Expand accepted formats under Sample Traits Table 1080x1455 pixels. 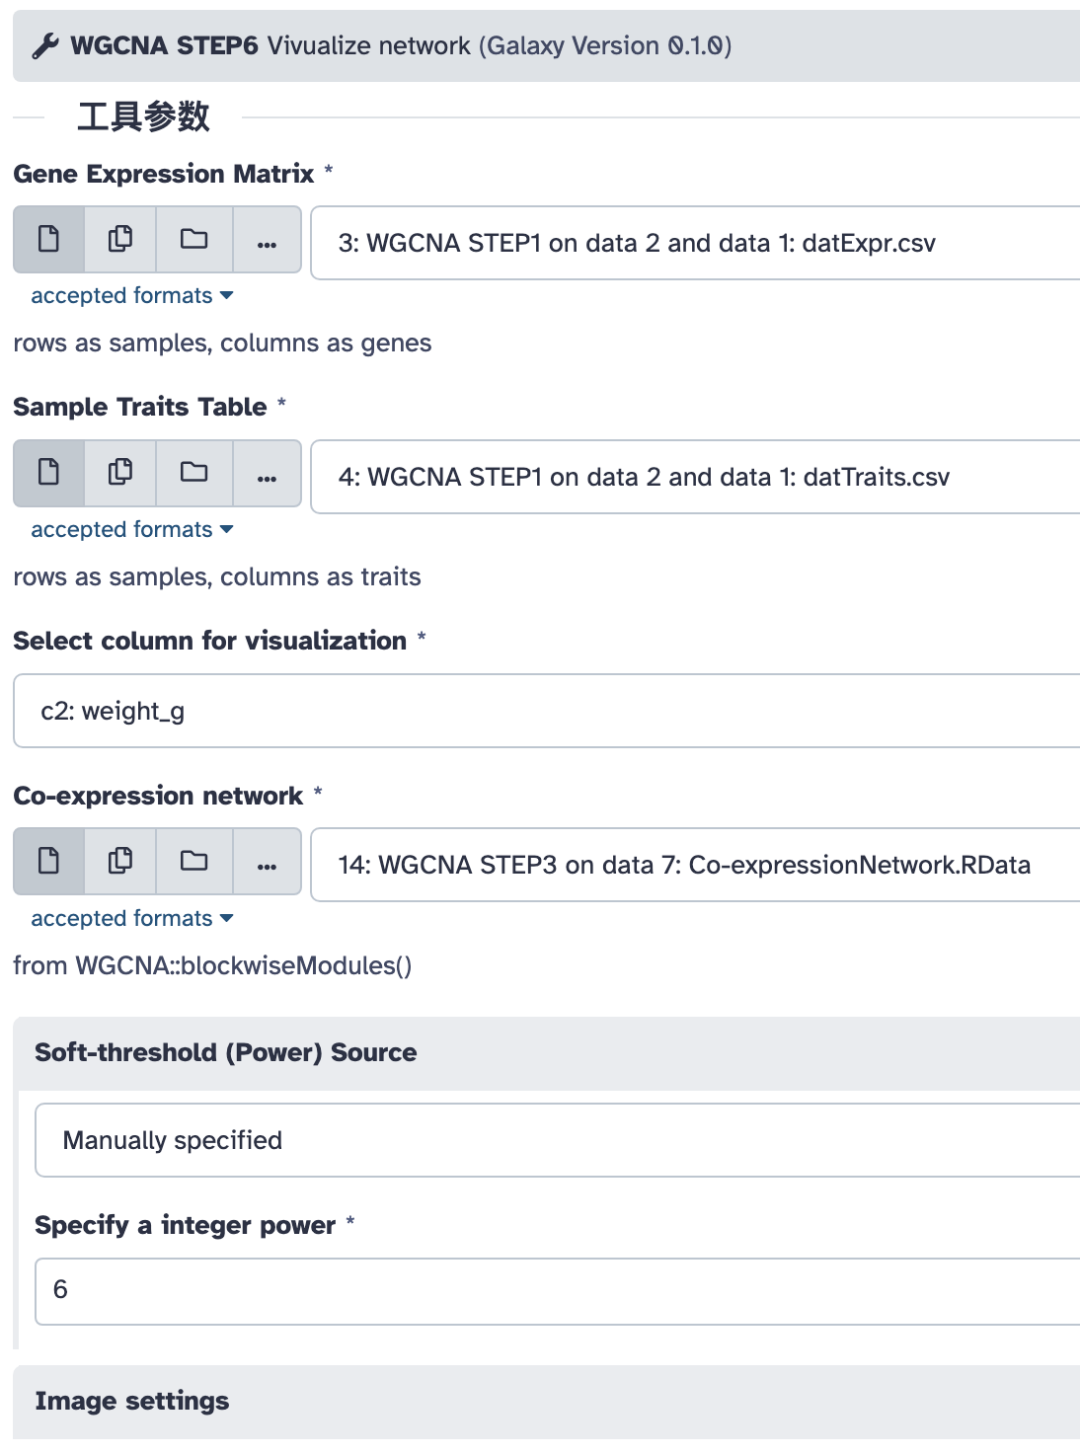point(131,530)
